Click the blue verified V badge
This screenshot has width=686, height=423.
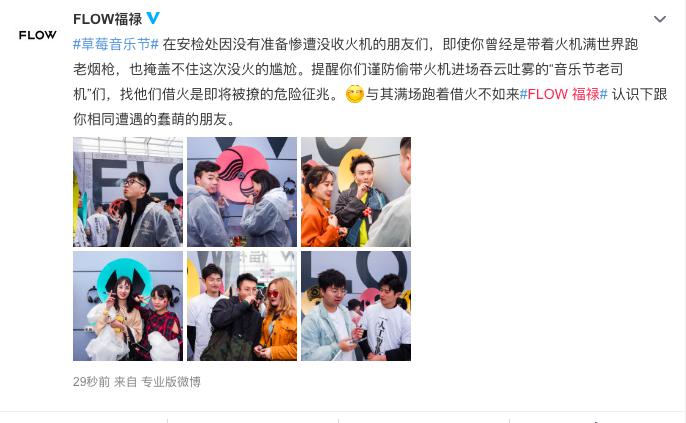(153, 18)
